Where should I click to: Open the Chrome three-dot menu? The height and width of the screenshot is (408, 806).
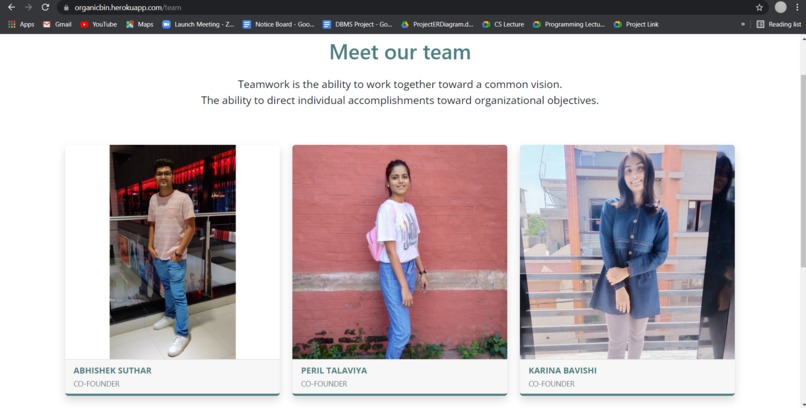click(797, 7)
